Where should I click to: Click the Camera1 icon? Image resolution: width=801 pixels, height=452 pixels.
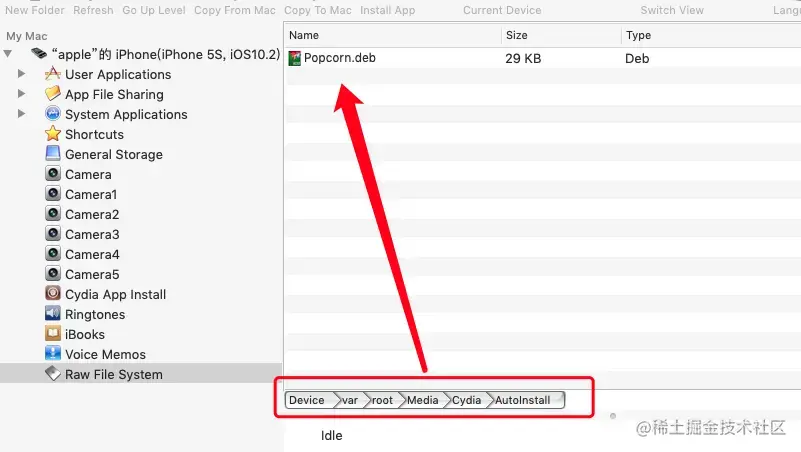[53, 194]
